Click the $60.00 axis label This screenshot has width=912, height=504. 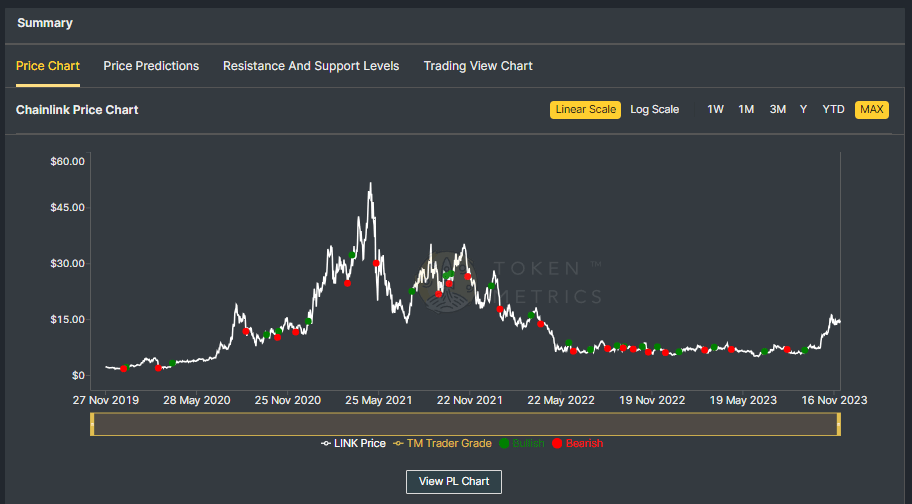tap(67, 162)
